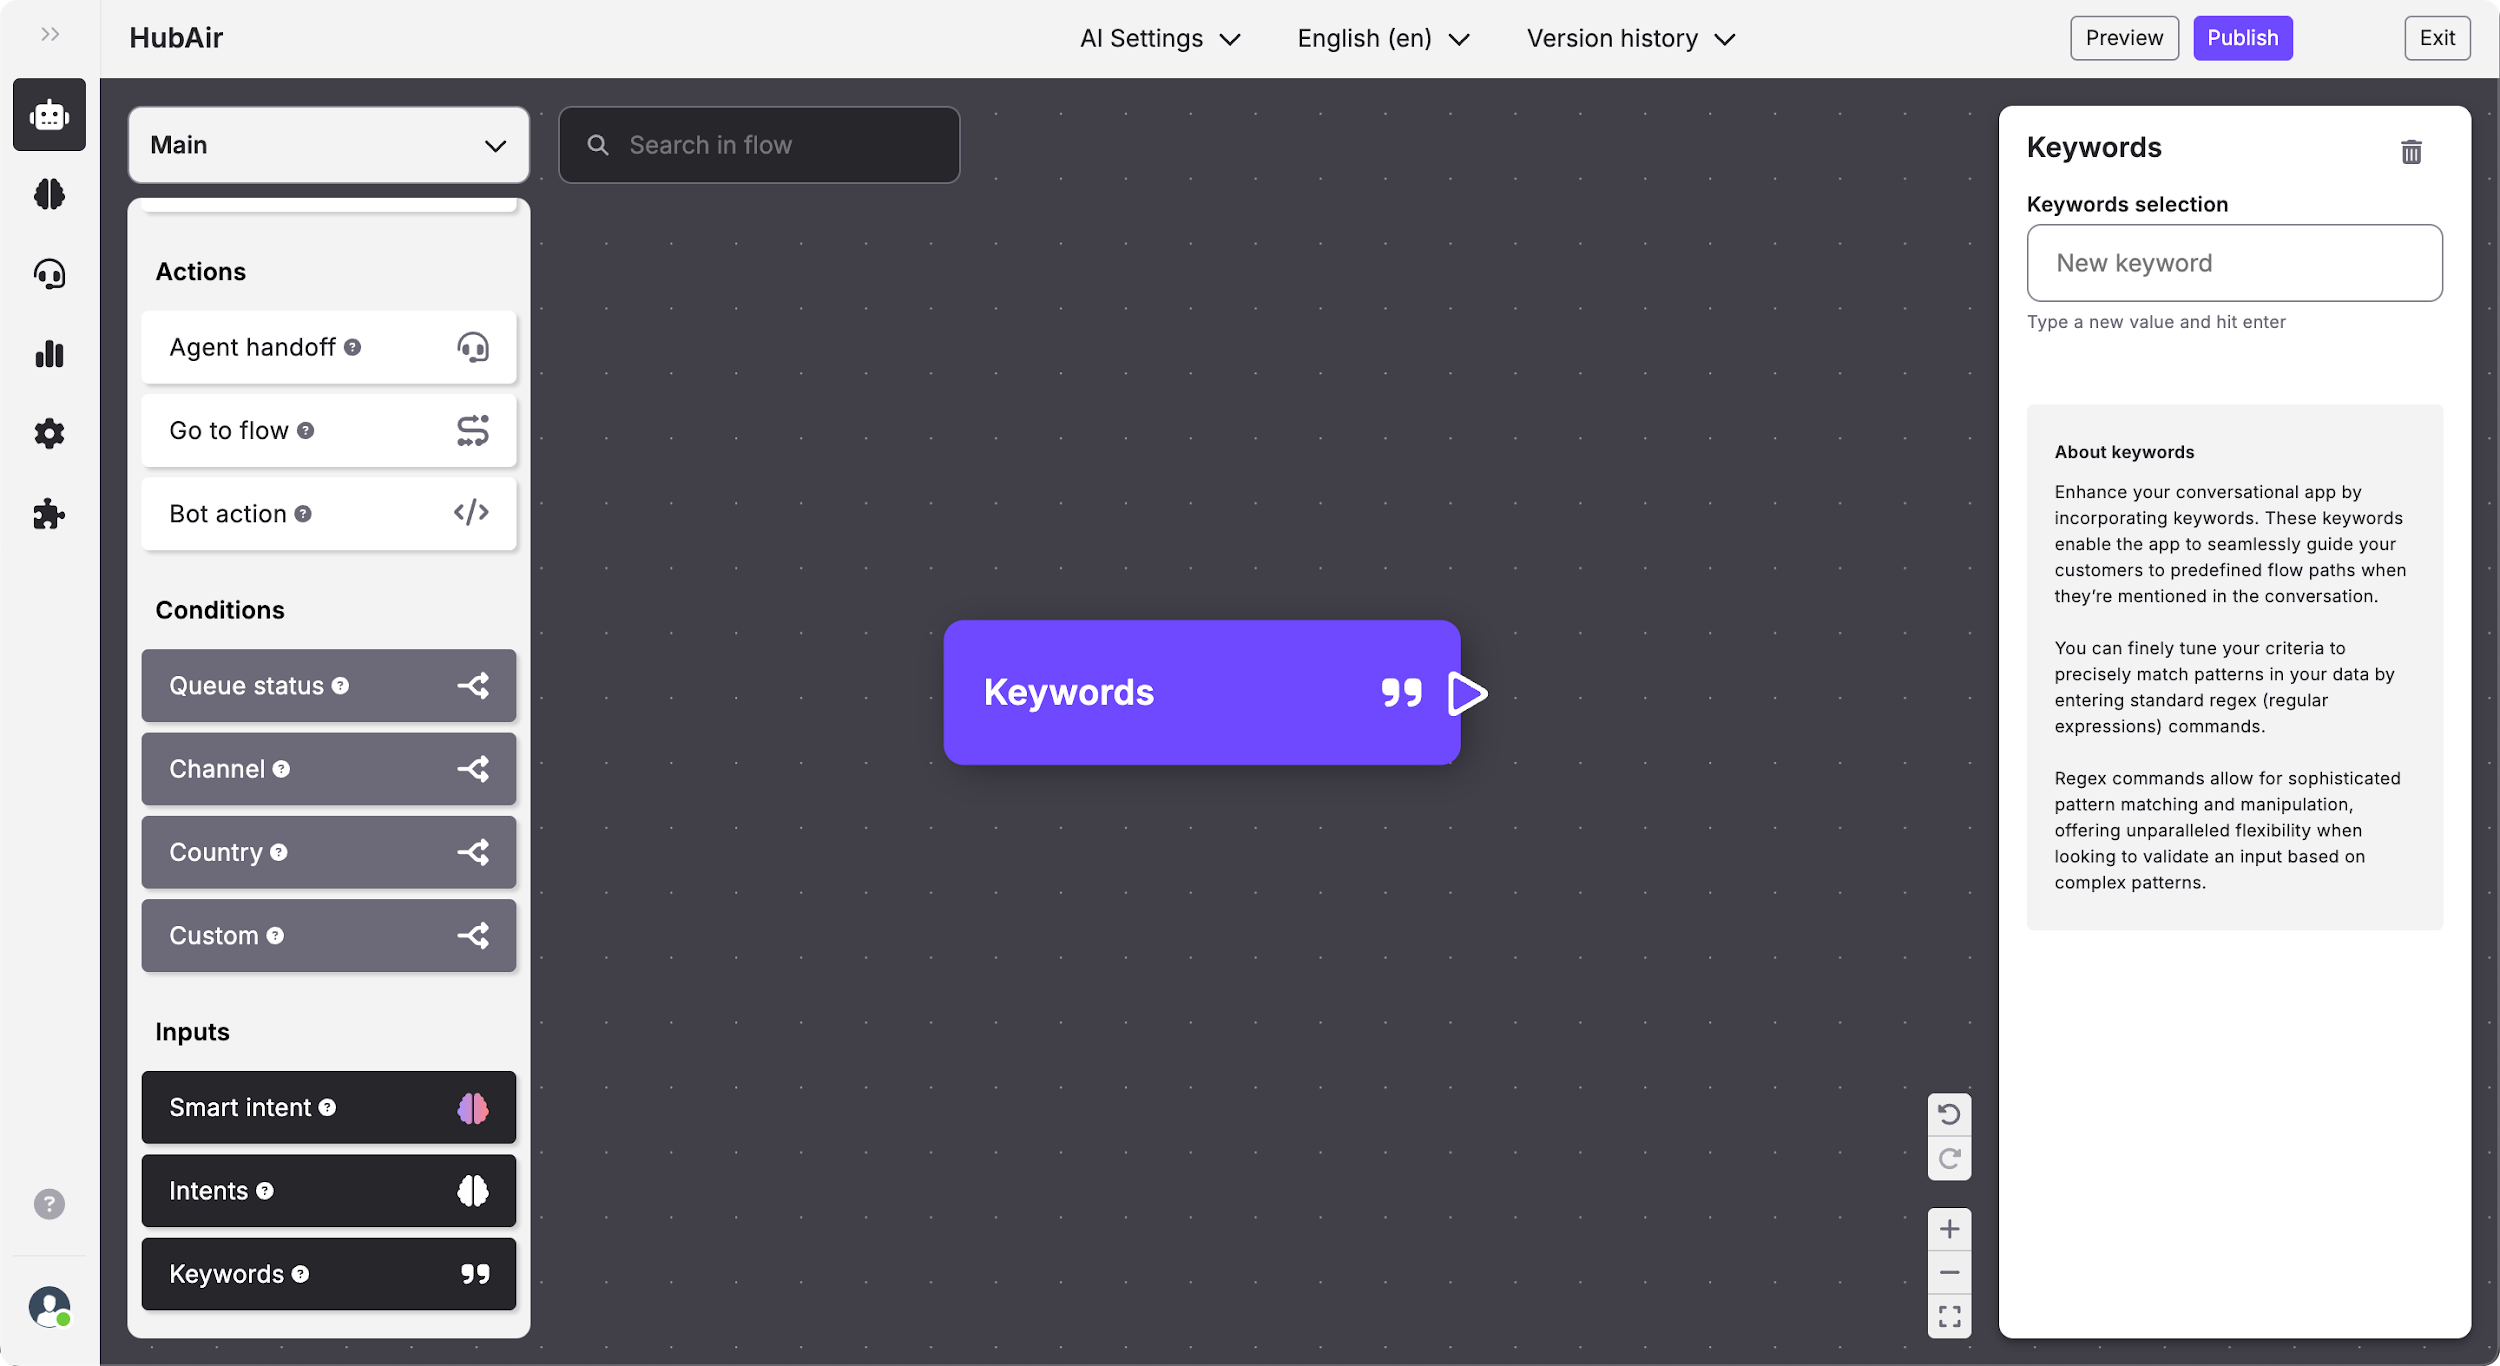Click the Search in flow field
This screenshot has width=2500, height=1366.
click(x=759, y=145)
